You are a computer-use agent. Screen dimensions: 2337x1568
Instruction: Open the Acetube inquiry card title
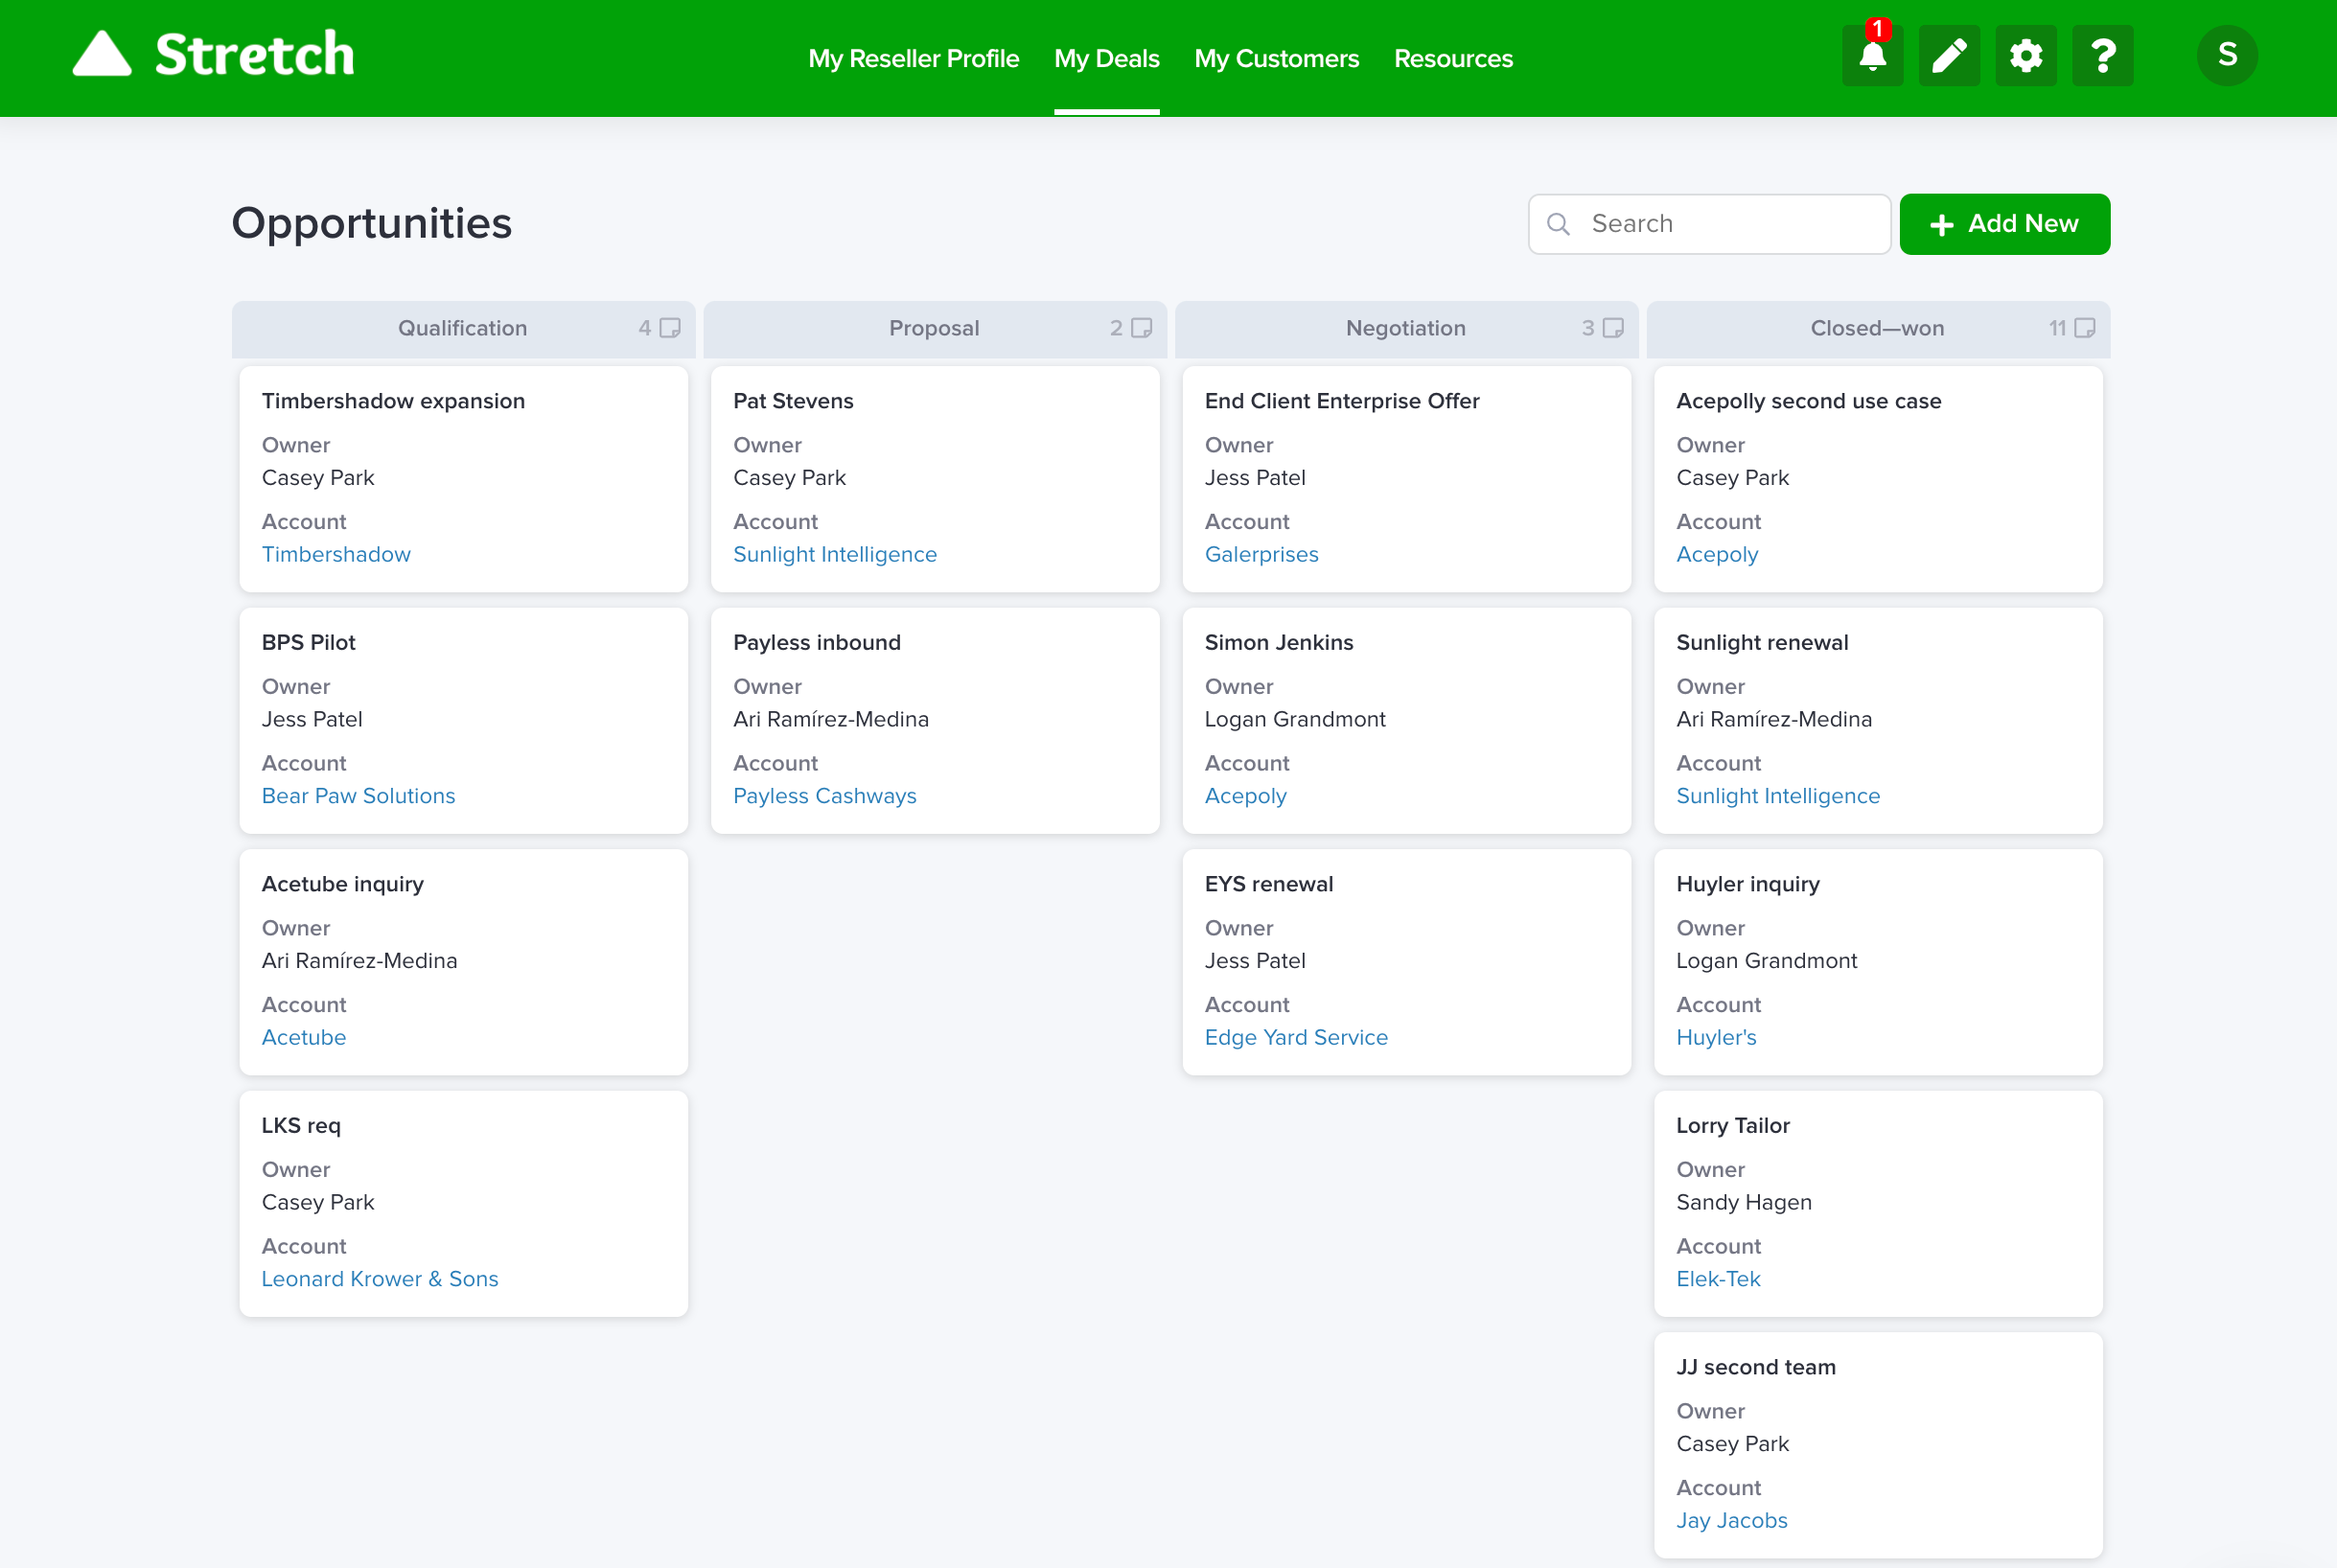pos(342,884)
